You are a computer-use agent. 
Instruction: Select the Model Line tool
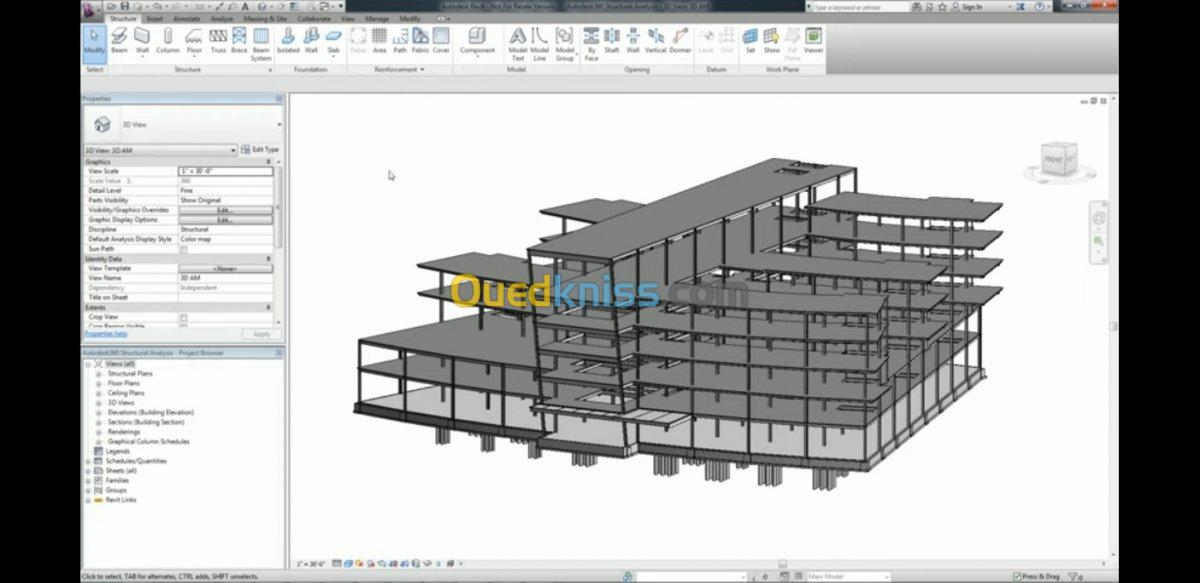point(540,45)
